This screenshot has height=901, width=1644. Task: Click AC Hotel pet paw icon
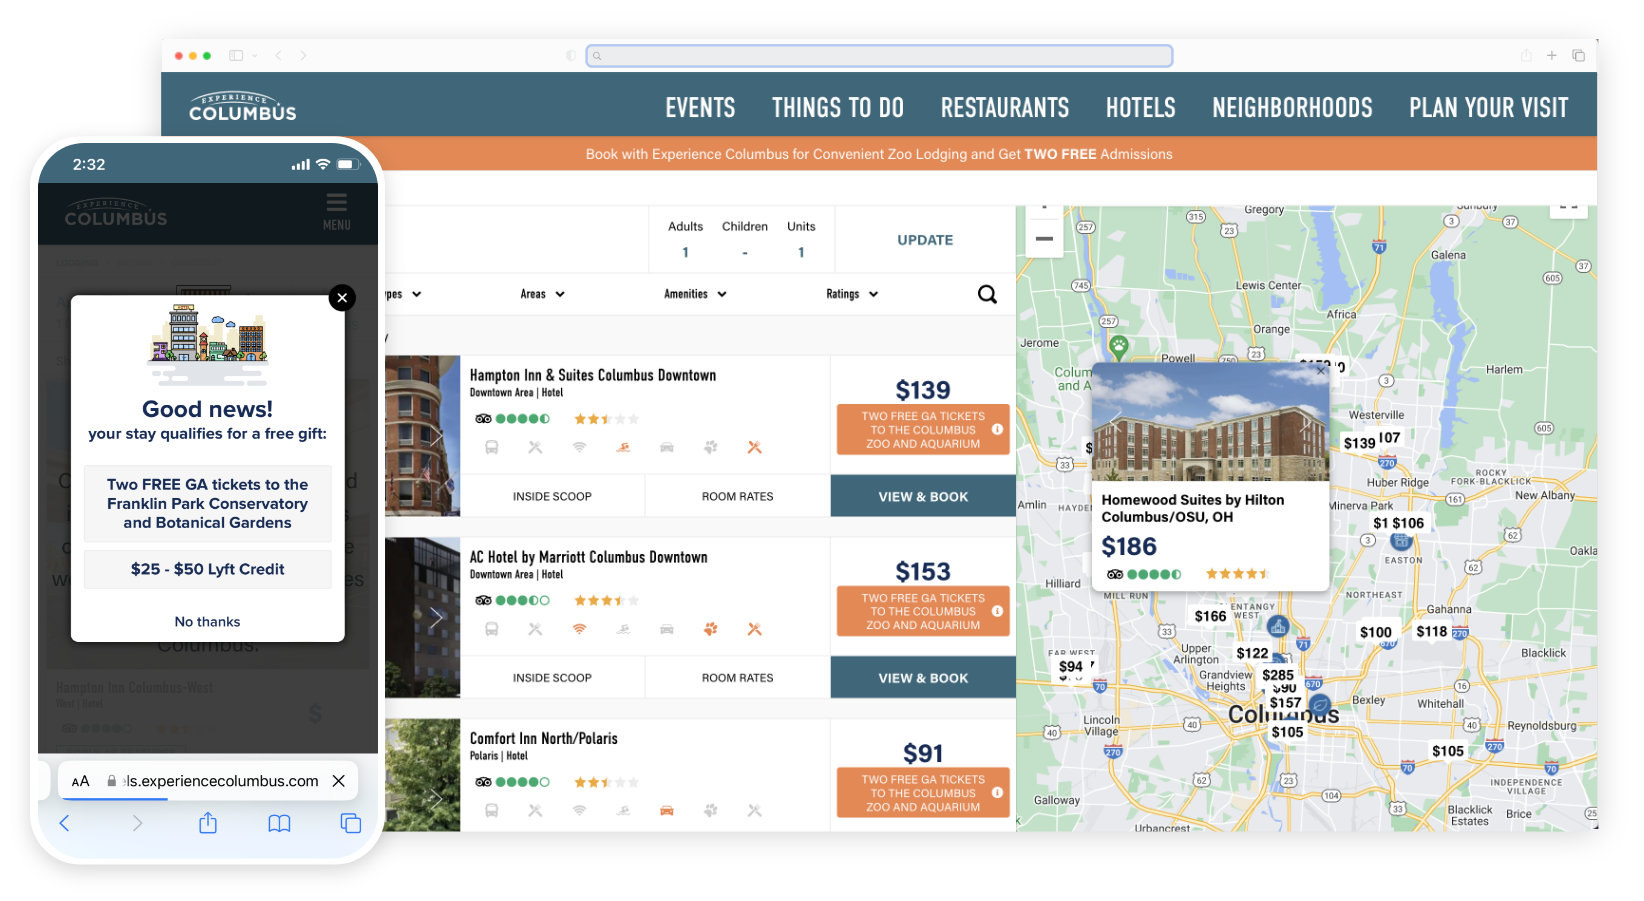pos(711,629)
